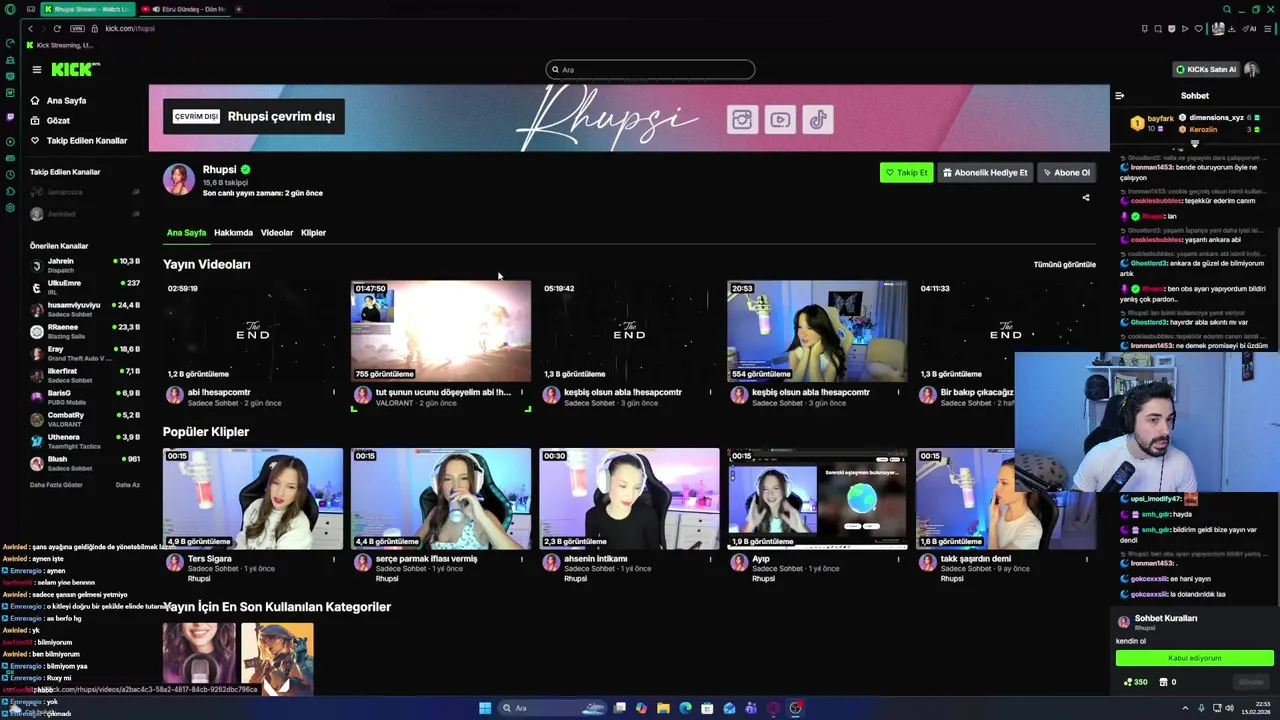Play the ahsenin intikamı clip

click(629, 498)
